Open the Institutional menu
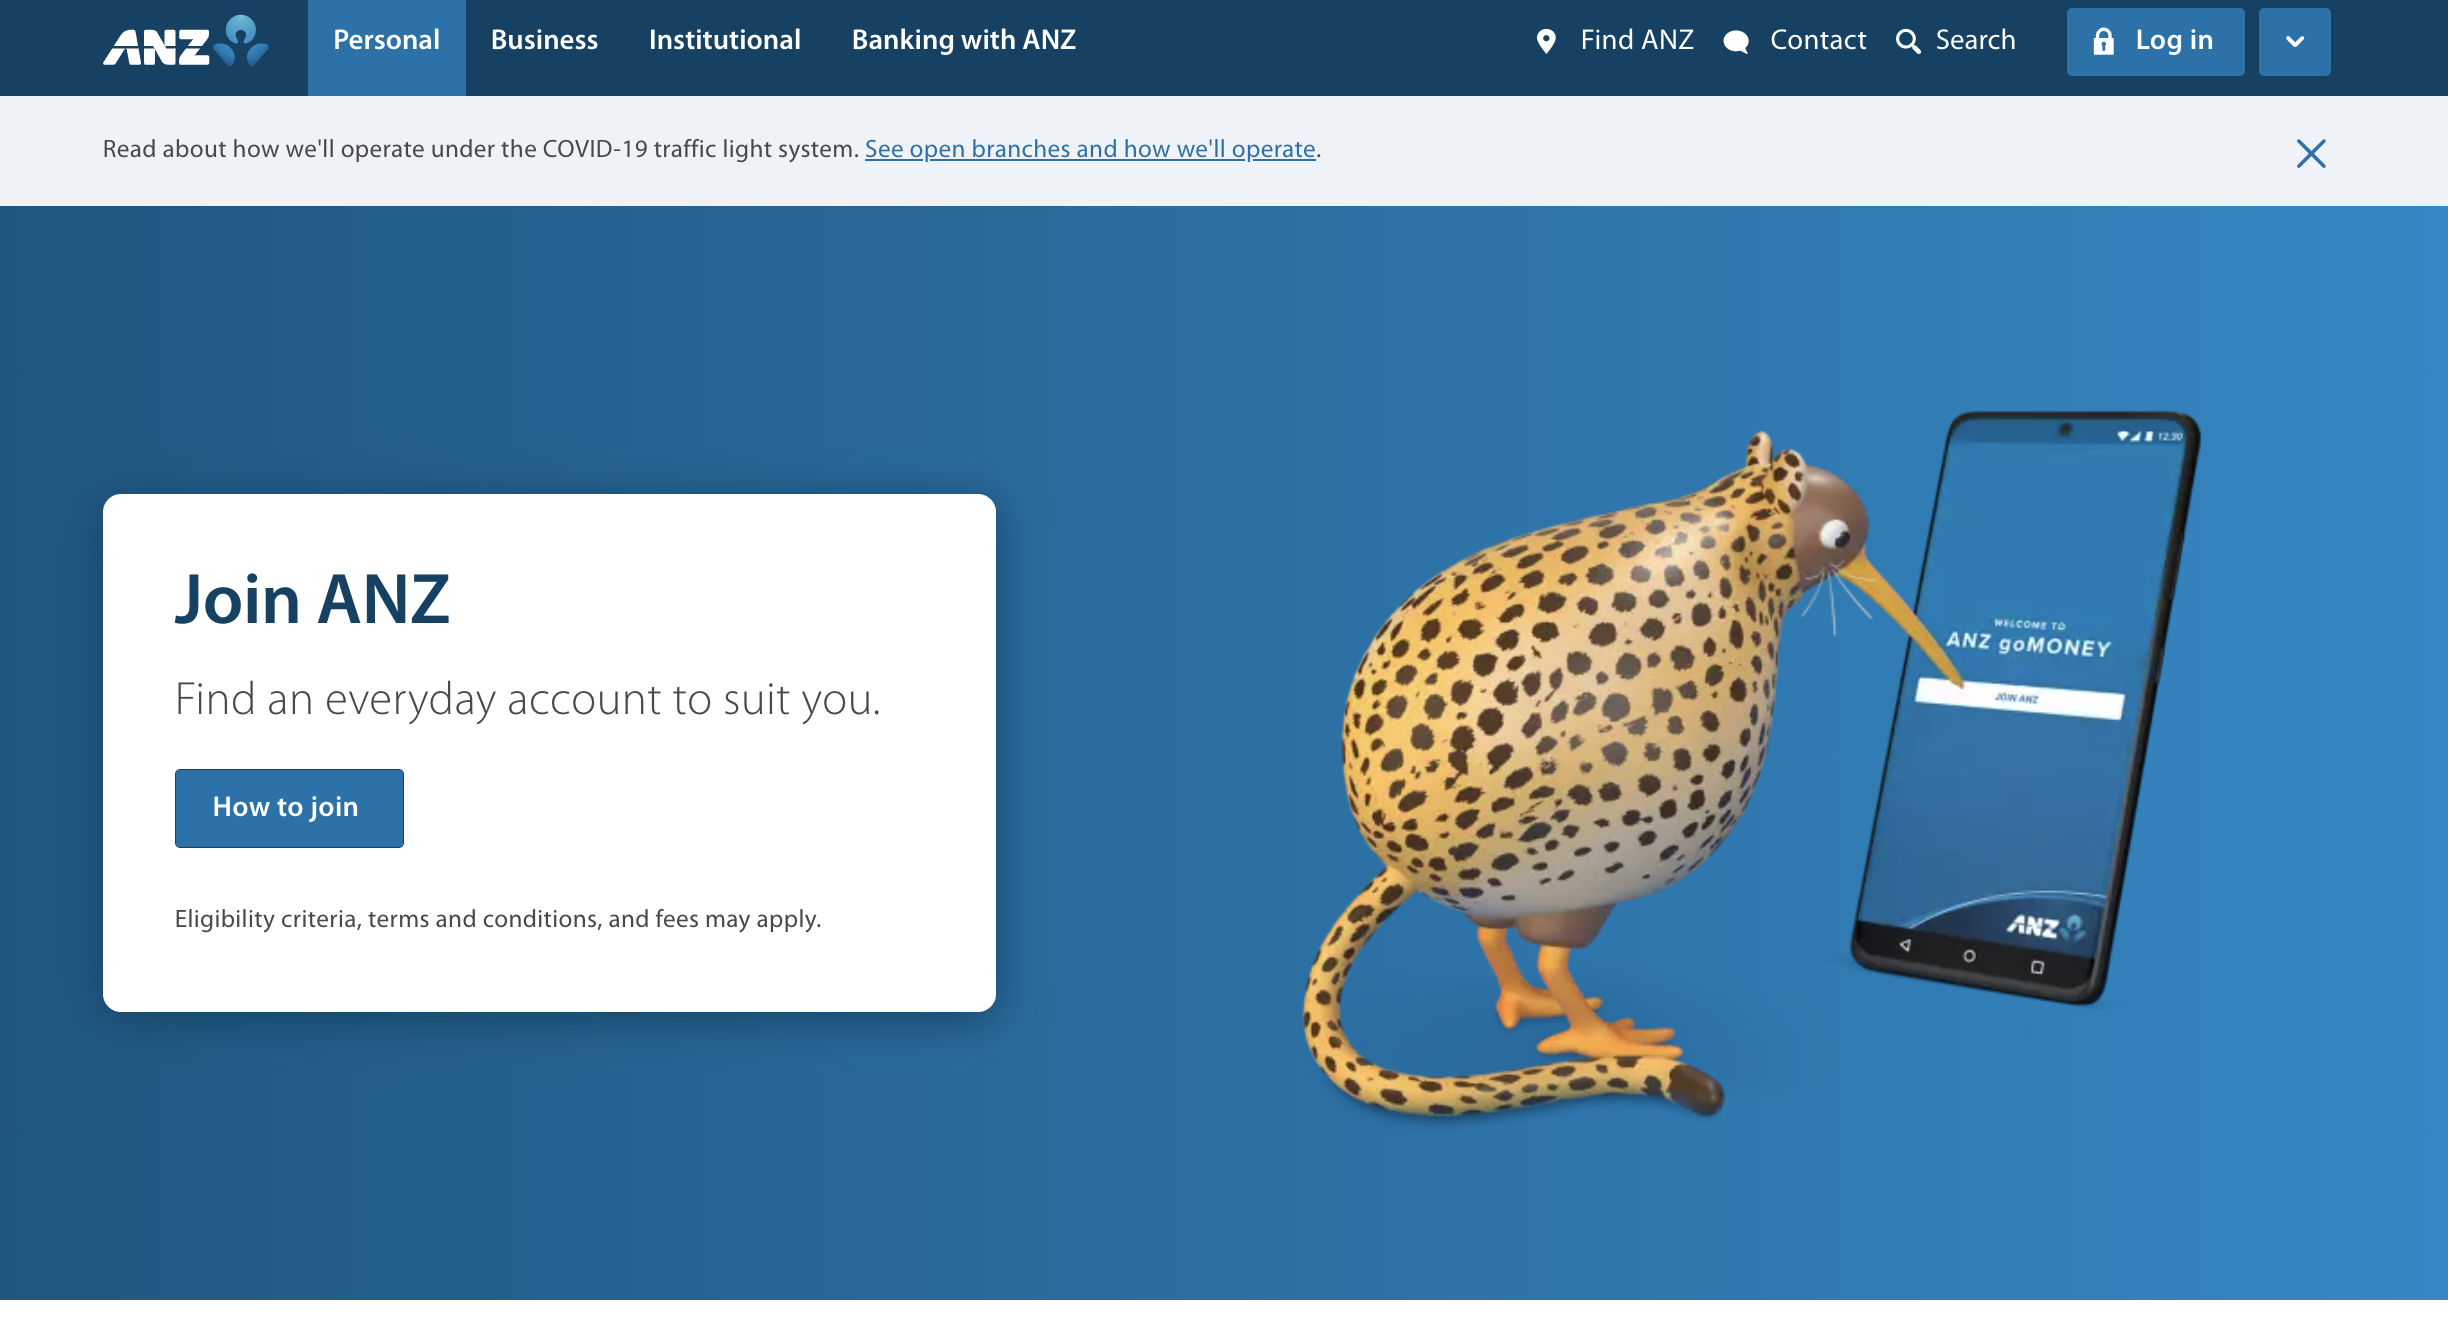 pos(724,40)
